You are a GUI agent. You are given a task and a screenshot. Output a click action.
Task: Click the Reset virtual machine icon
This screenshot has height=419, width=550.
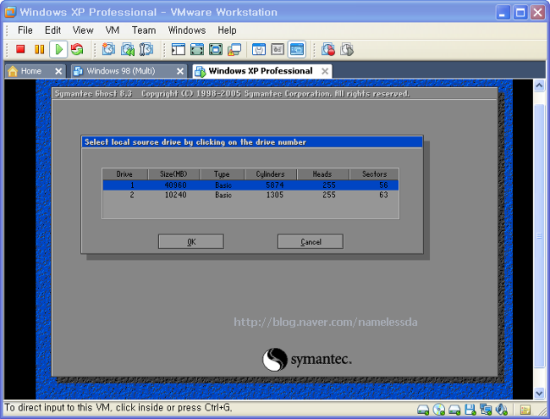(x=77, y=49)
